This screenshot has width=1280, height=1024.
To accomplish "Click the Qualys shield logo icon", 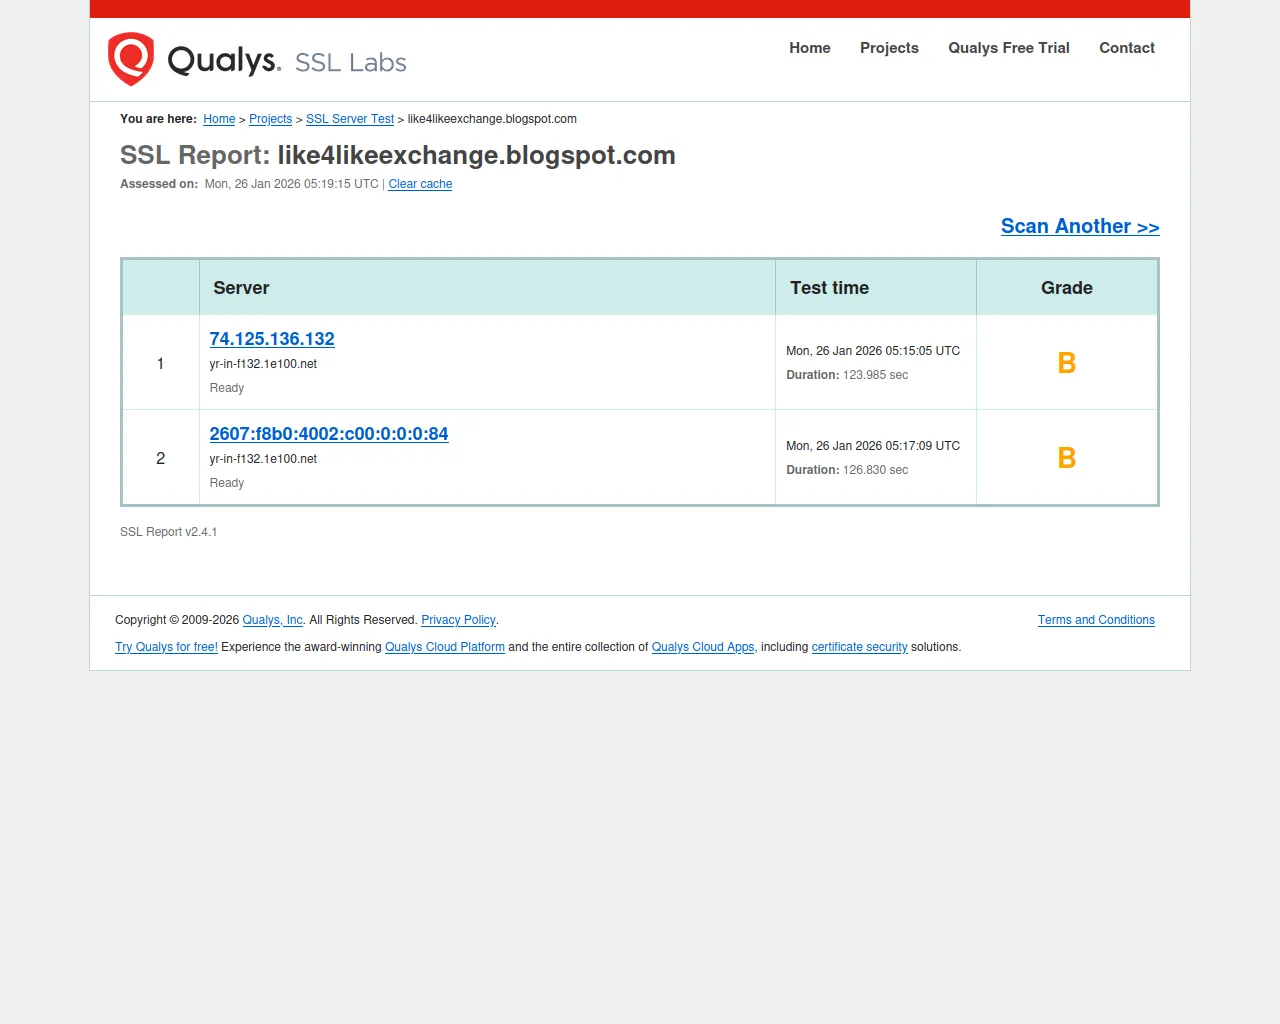I will pos(131,59).
